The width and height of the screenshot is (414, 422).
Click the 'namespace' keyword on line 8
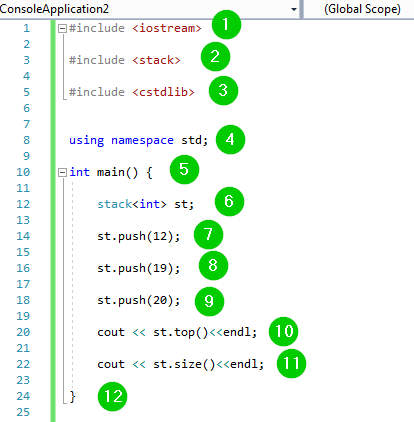pyautogui.click(x=142, y=140)
